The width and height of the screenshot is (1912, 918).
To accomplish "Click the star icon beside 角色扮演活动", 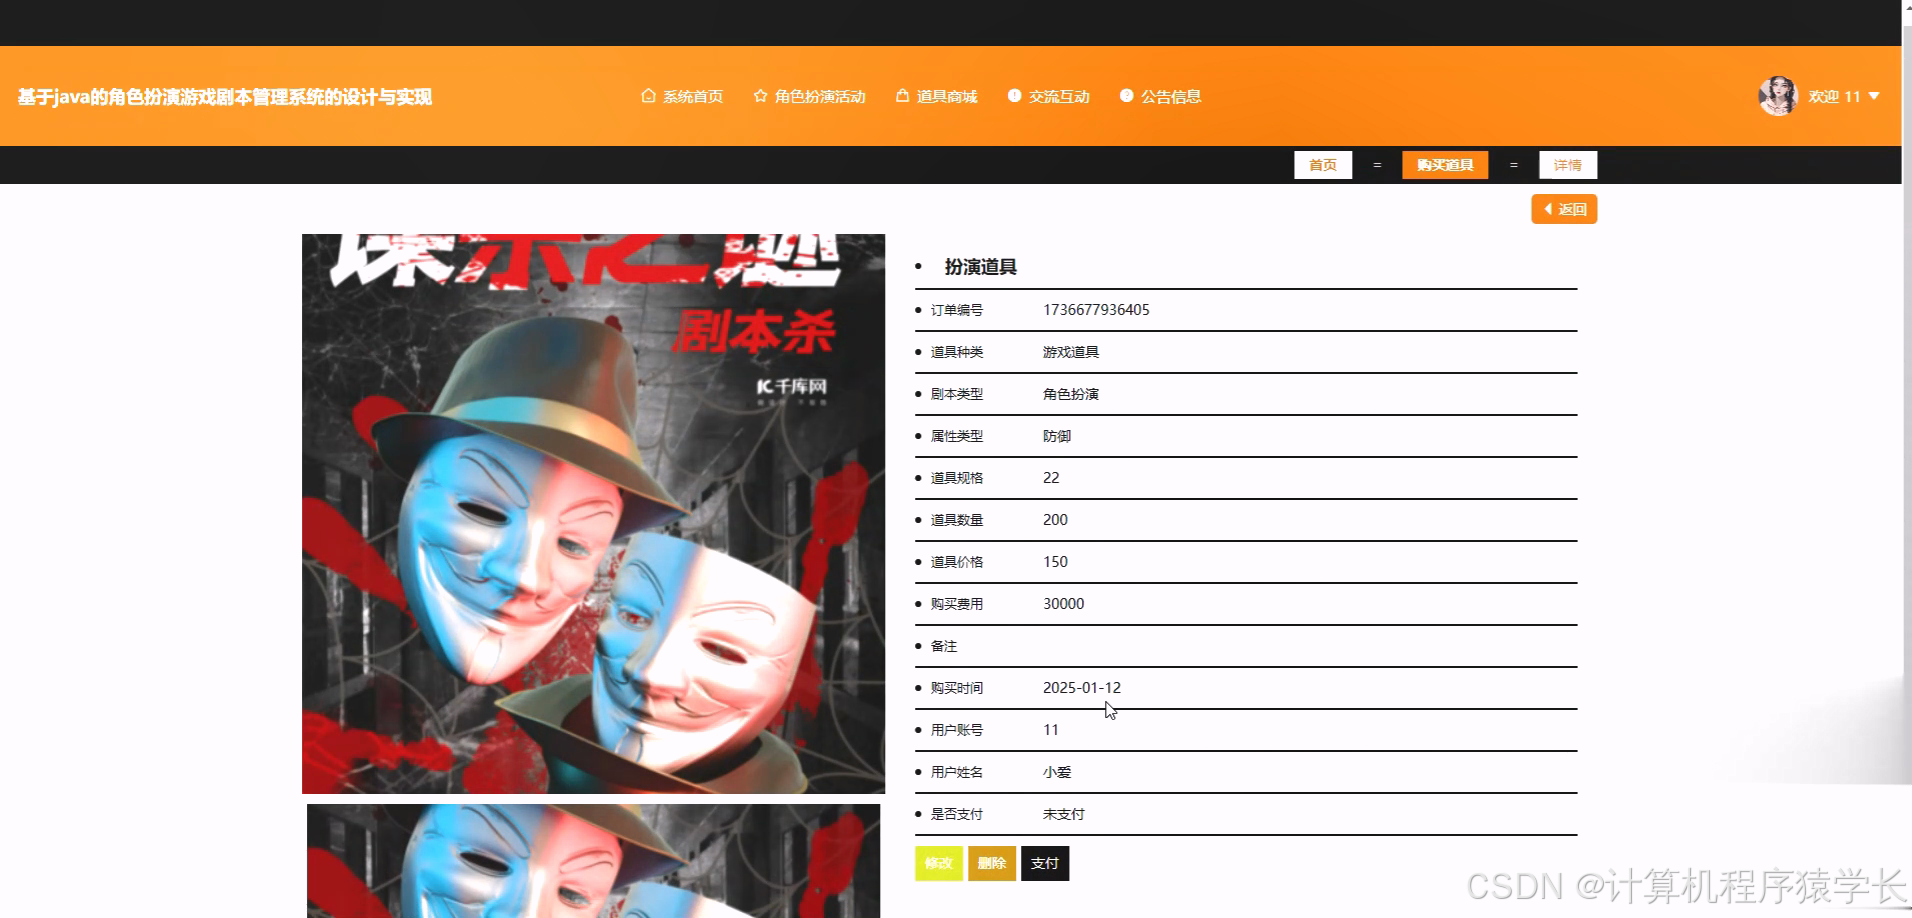I will tap(759, 96).
